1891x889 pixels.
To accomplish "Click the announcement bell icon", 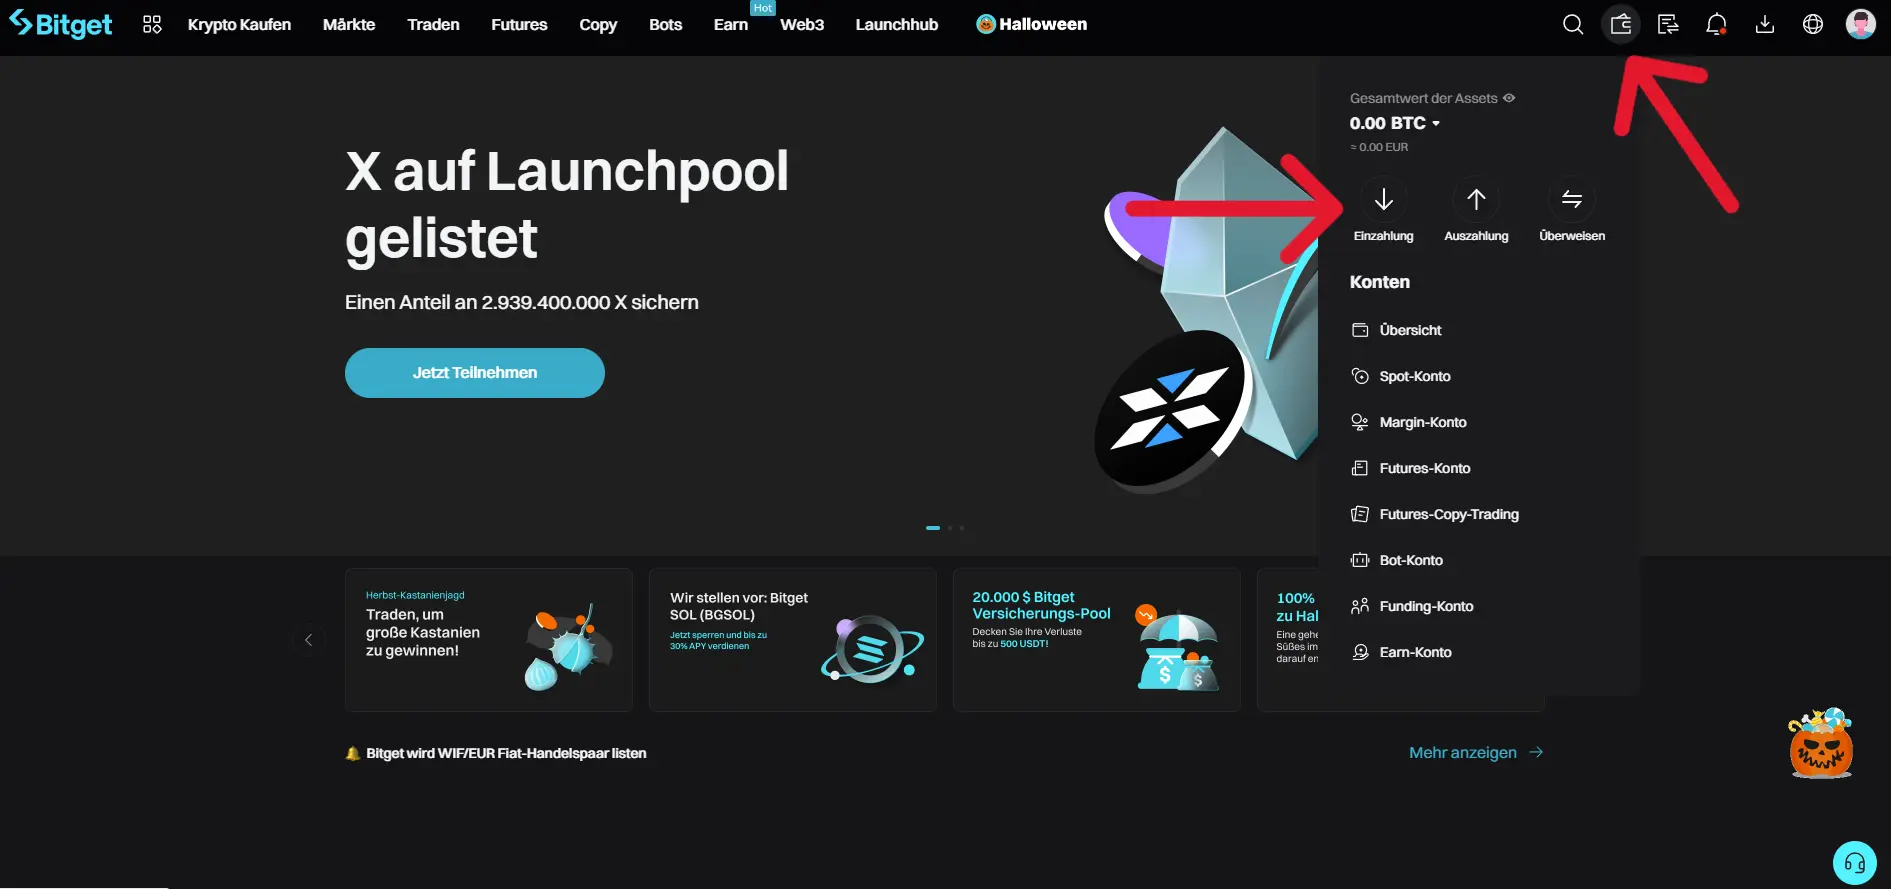I will [x=352, y=753].
